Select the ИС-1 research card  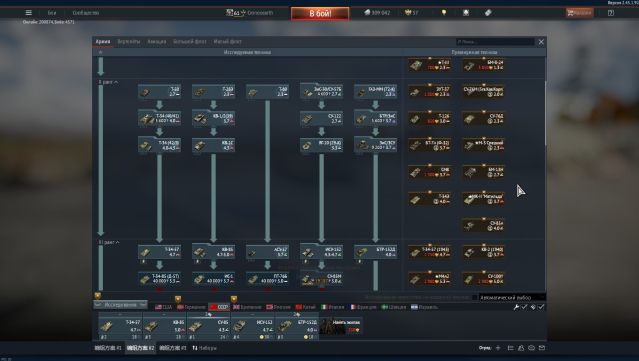point(213,279)
